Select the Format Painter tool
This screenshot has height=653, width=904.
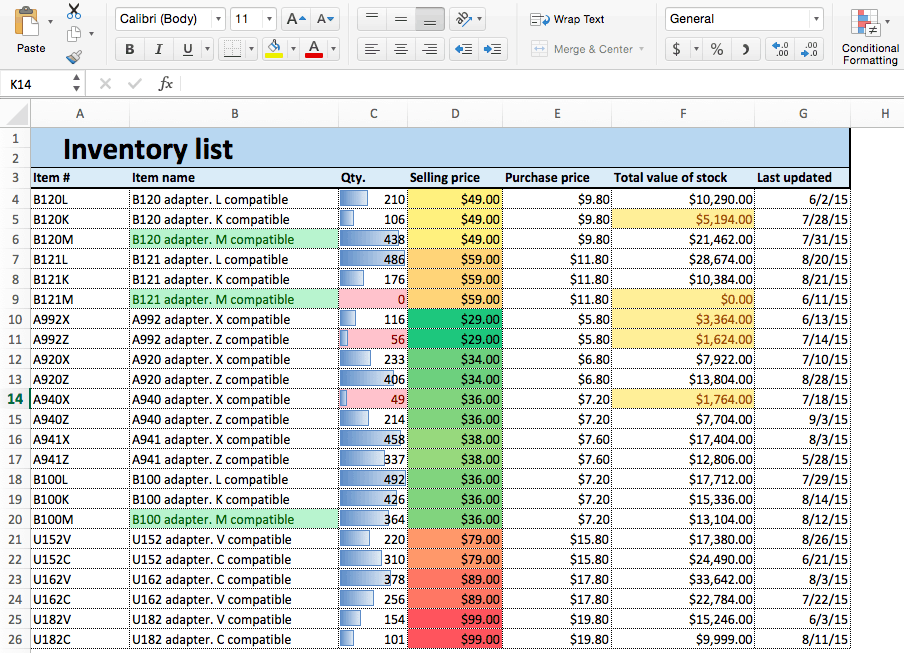(76, 58)
